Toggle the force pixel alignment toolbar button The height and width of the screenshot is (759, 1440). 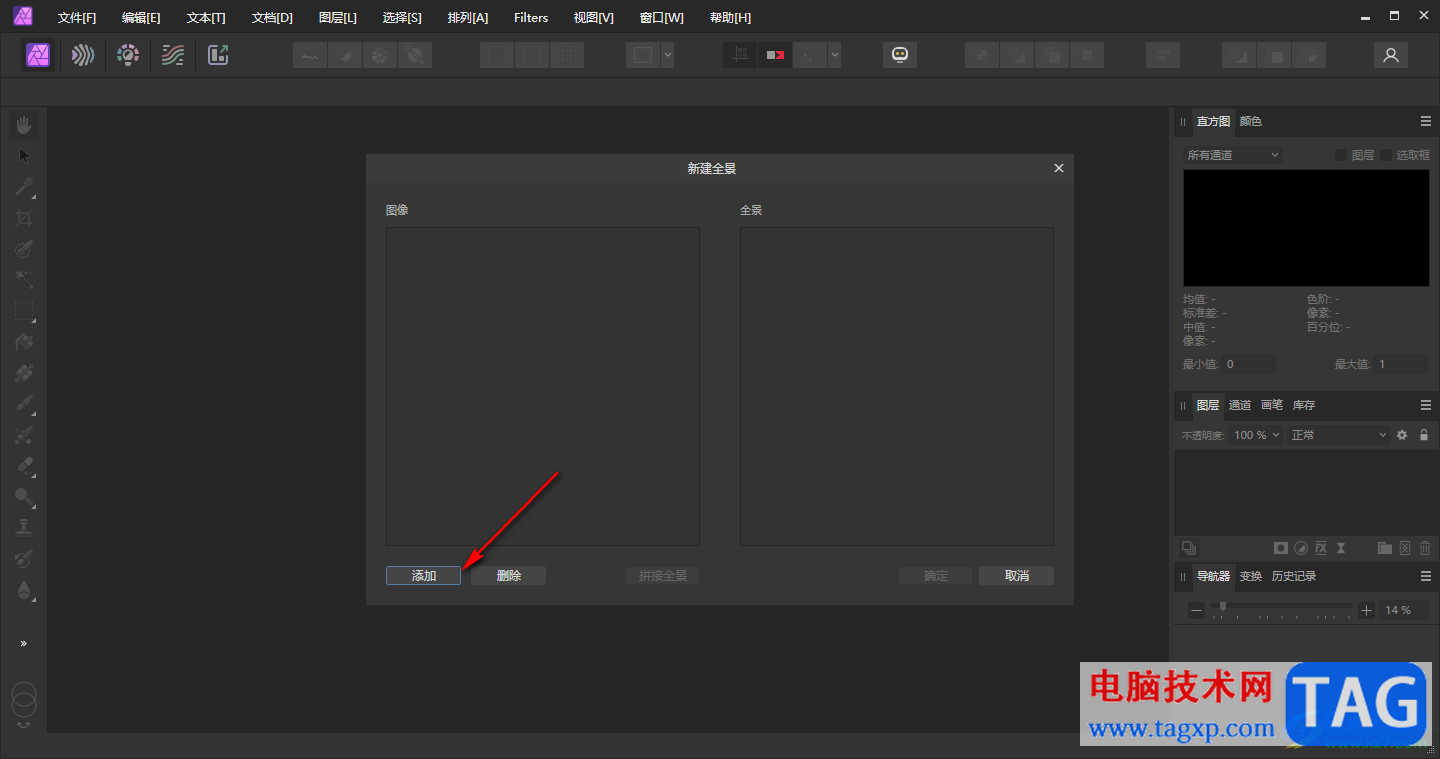tap(741, 55)
